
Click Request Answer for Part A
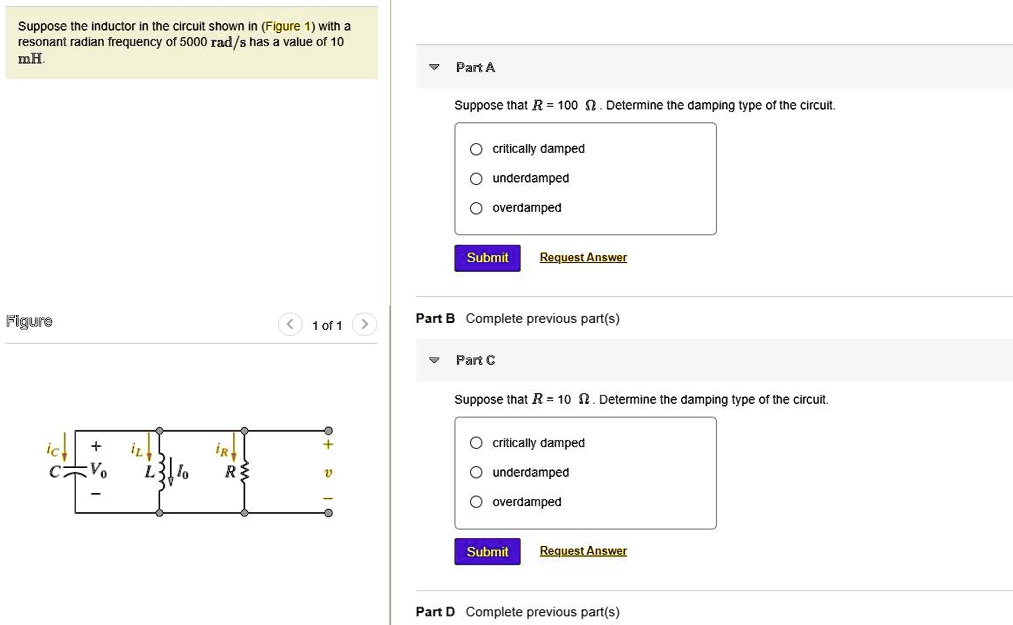click(x=583, y=257)
